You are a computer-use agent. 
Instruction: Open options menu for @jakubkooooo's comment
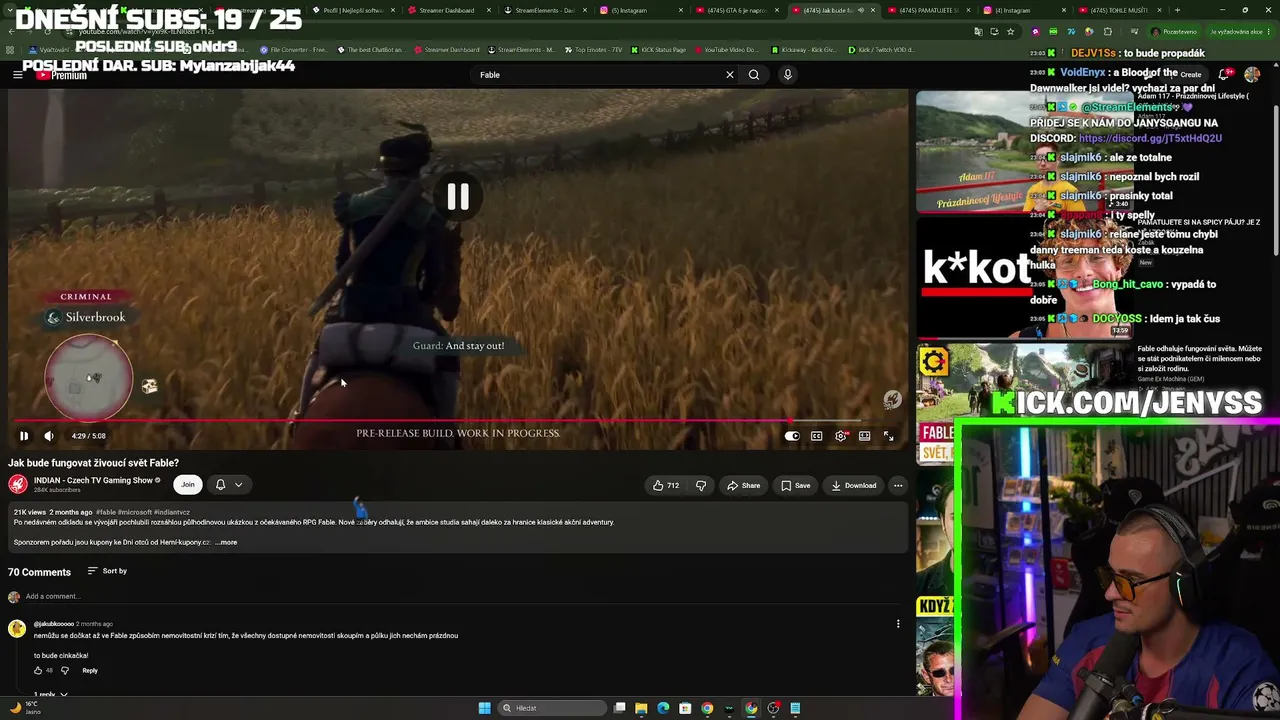click(898, 624)
